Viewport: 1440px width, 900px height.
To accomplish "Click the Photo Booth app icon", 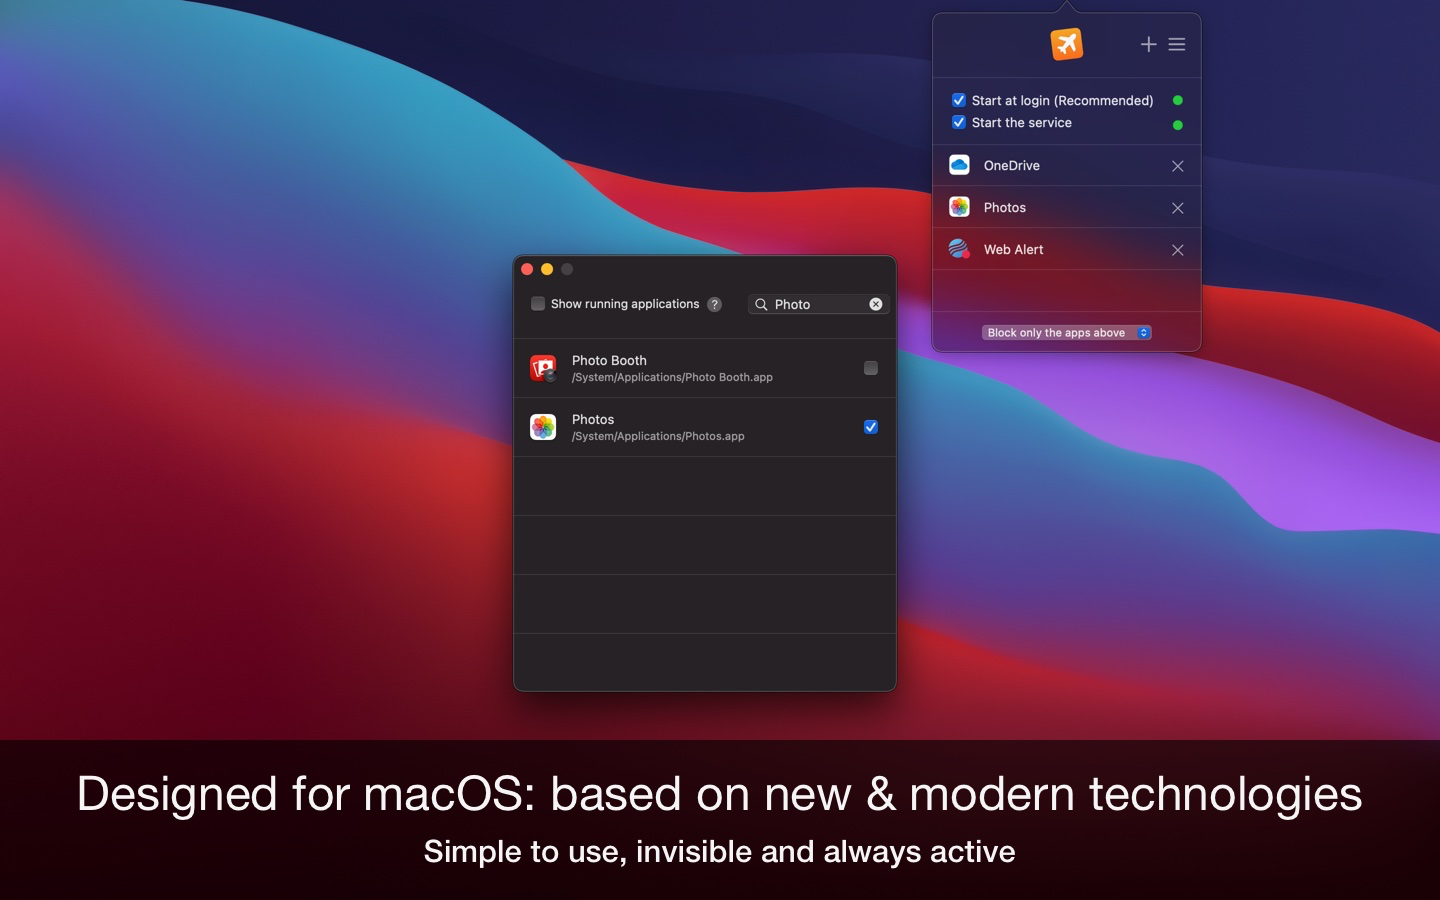I will pos(543,368).
